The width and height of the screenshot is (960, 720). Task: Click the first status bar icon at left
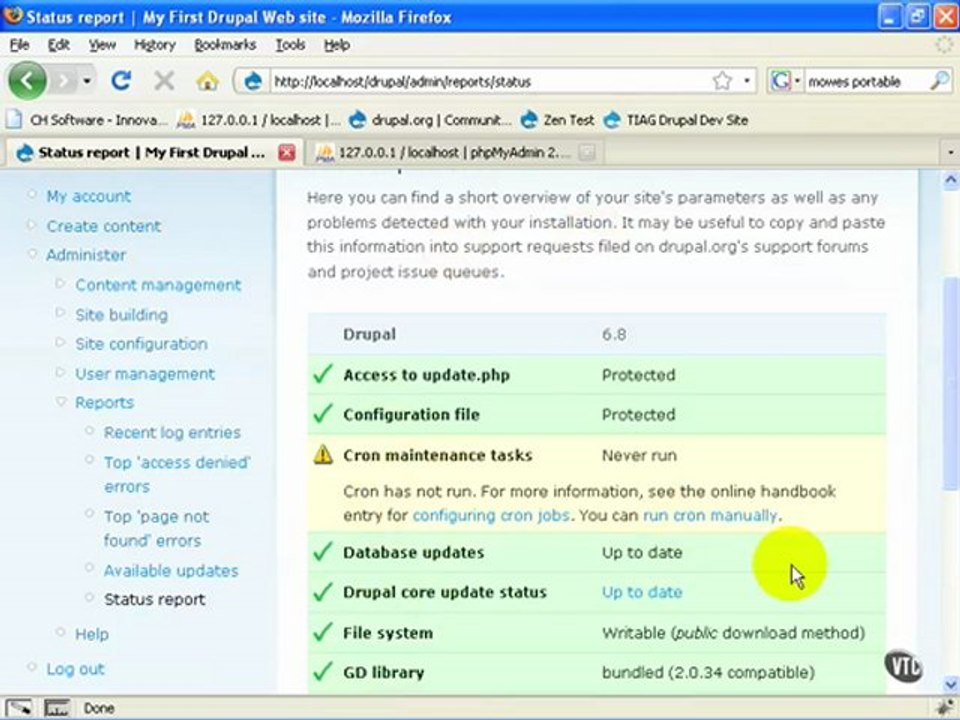[19, 708]
